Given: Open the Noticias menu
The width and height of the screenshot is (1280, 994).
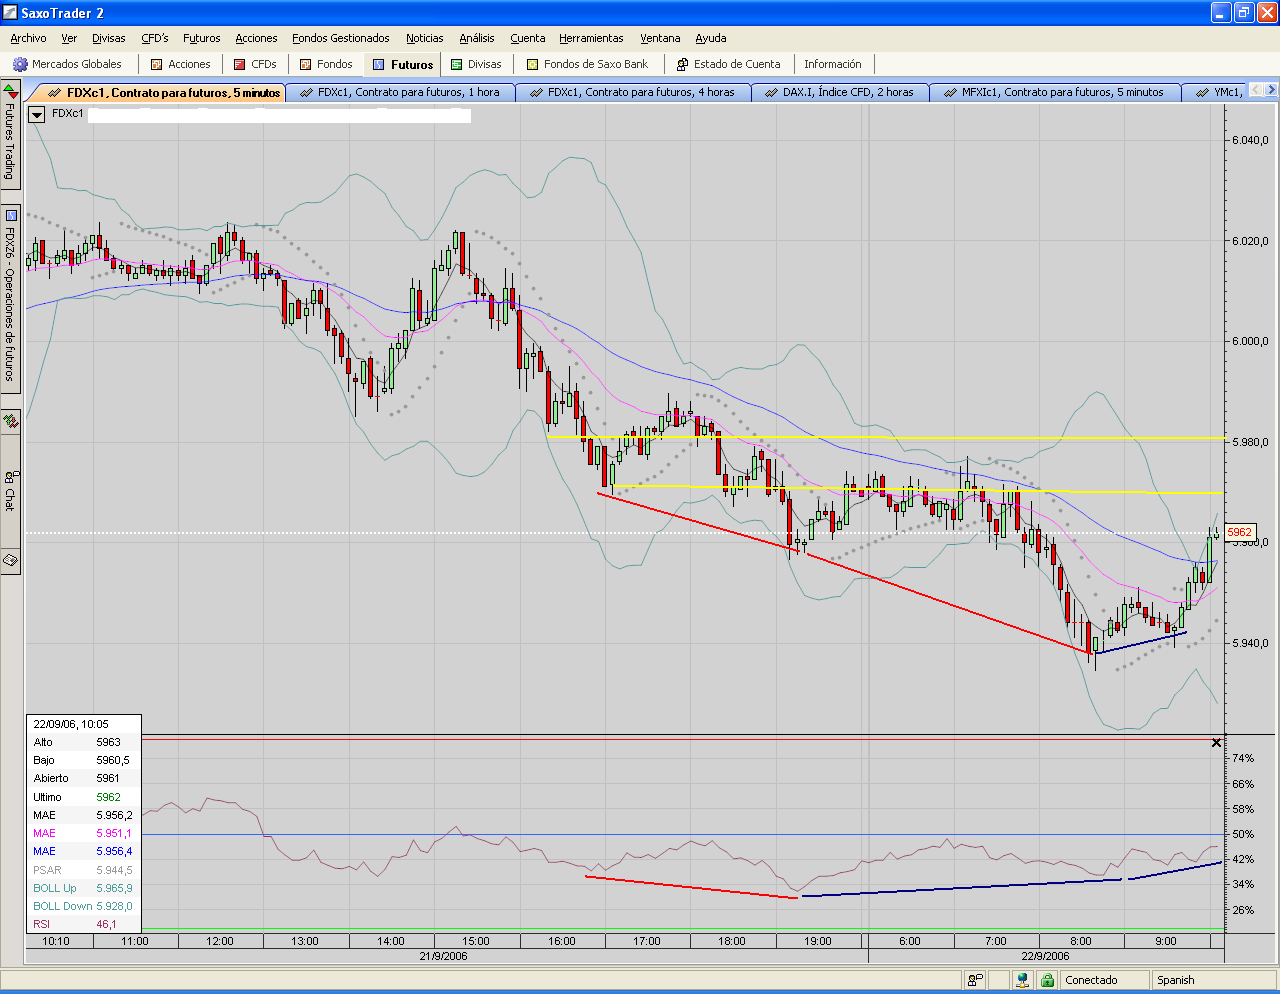Looking at the screenshot, I should (x=425, y=38).
